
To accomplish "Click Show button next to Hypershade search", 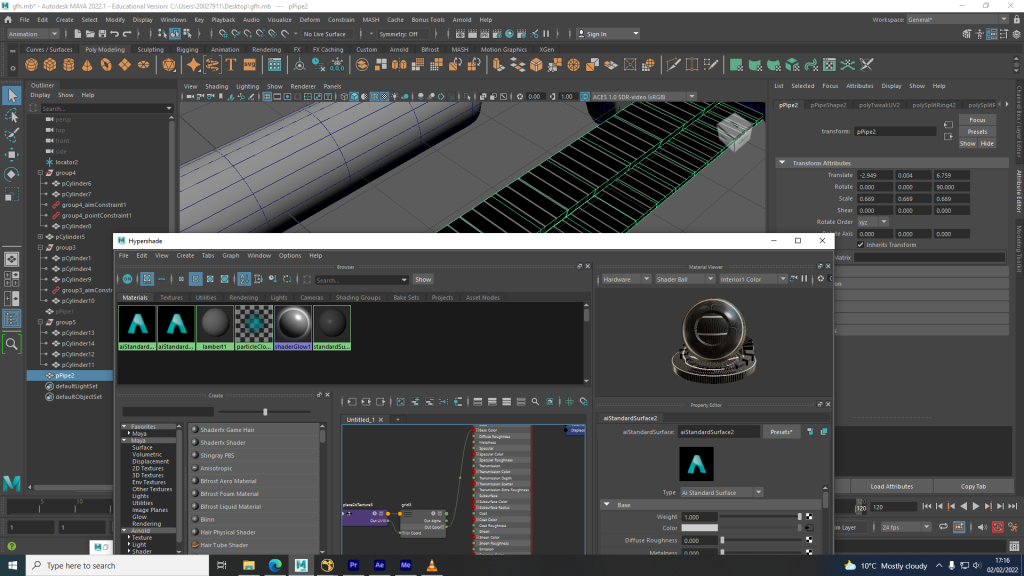I will pyautogui.click(x=423, y=280).
